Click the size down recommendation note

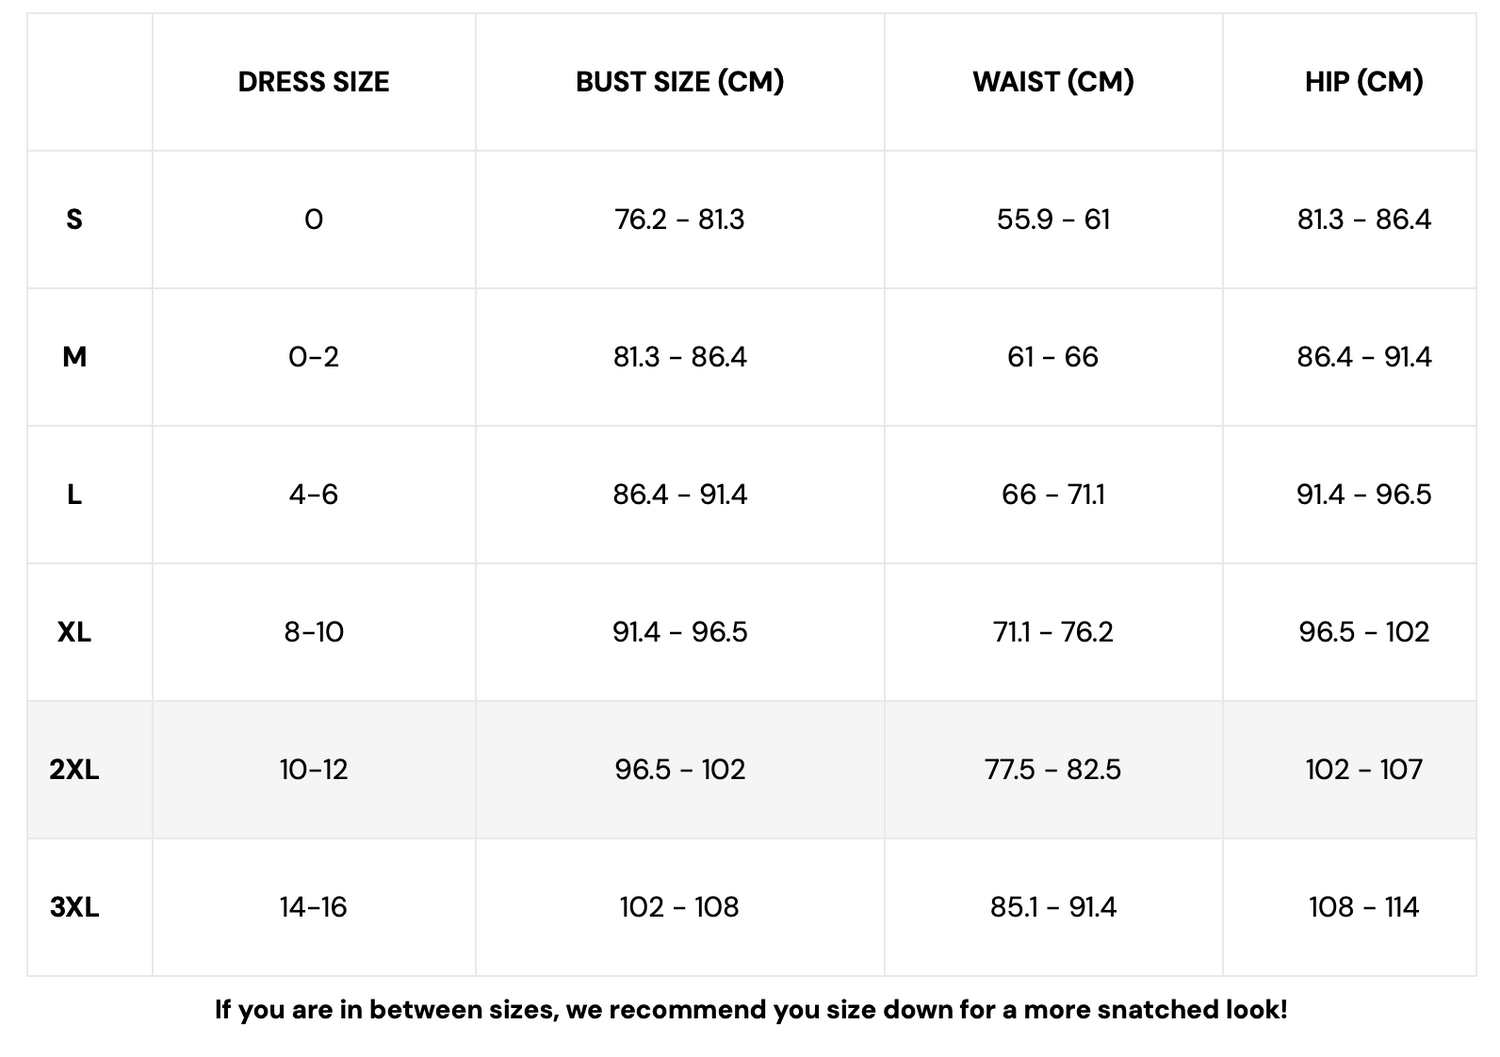pyautogui.click(x=750, y=1010)
